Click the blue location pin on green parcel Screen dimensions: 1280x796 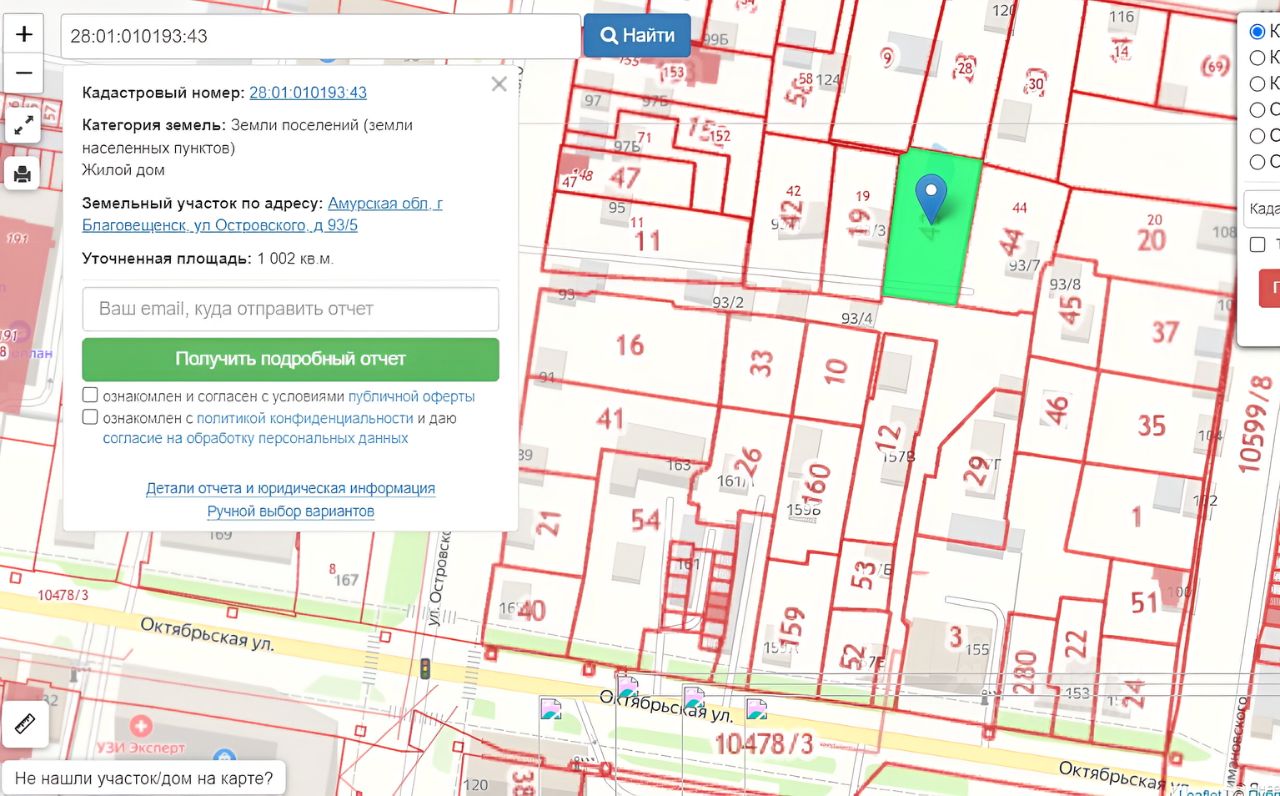[x=931, y=199]
